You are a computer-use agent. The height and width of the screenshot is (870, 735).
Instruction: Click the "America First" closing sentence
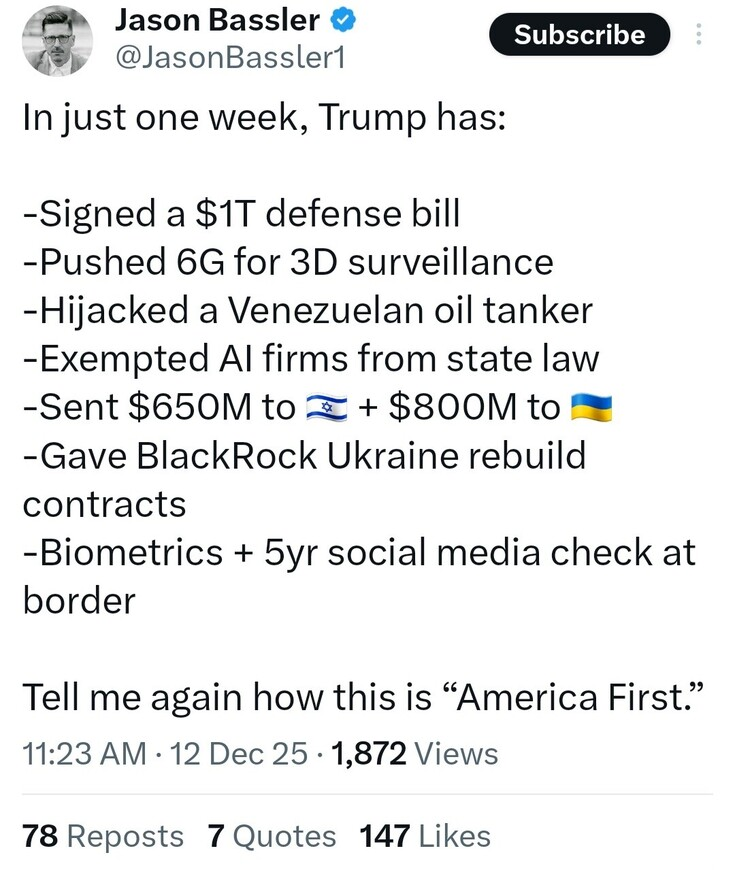365,695
